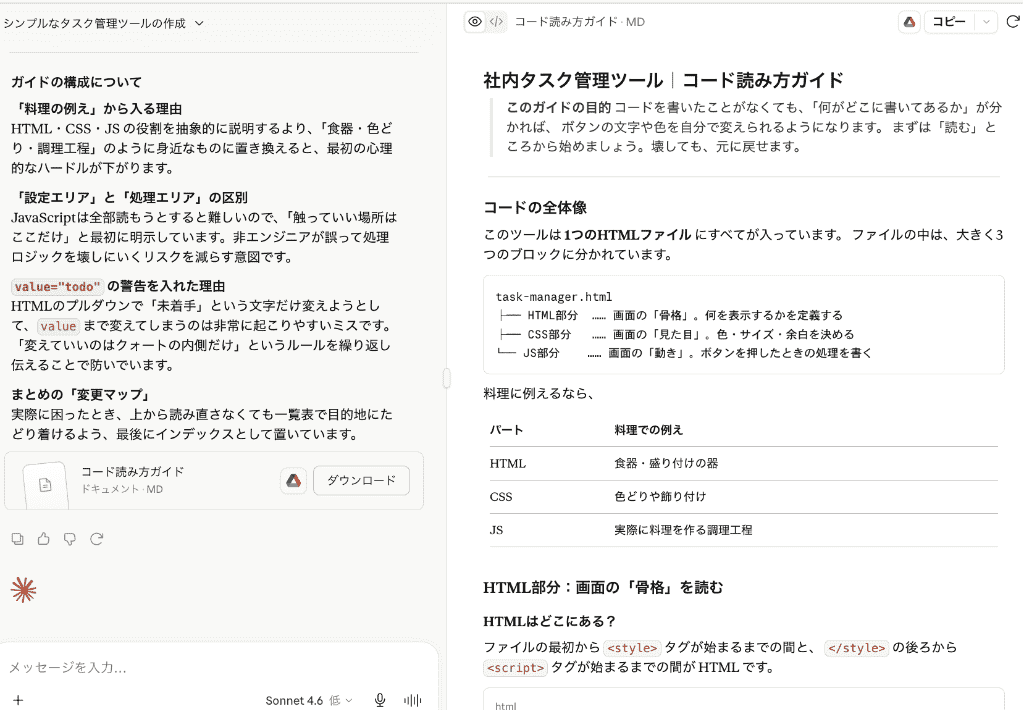Click the ダウンロード button
This screenshot has height=710, width=1023.
coord(361,480)
